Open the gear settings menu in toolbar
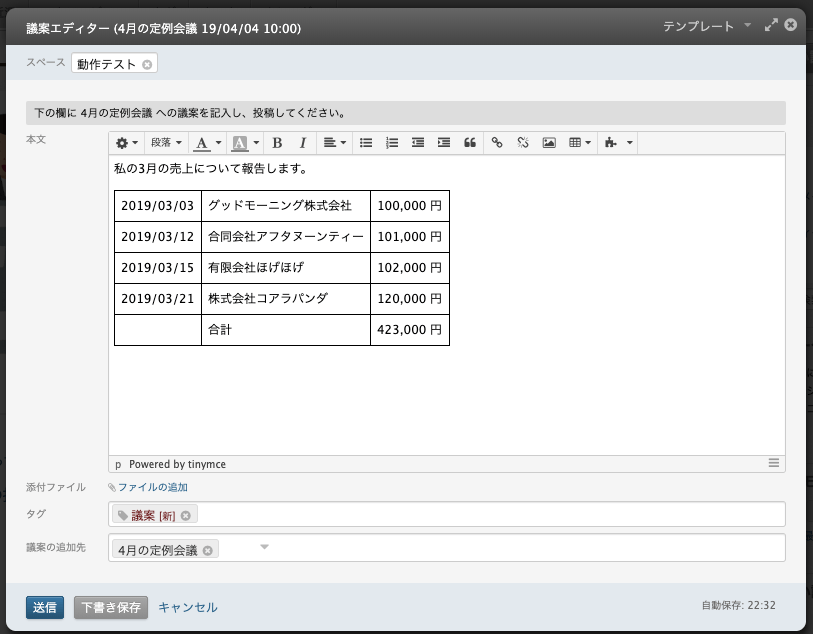This screenshot has width=813, height=634. 127,143
